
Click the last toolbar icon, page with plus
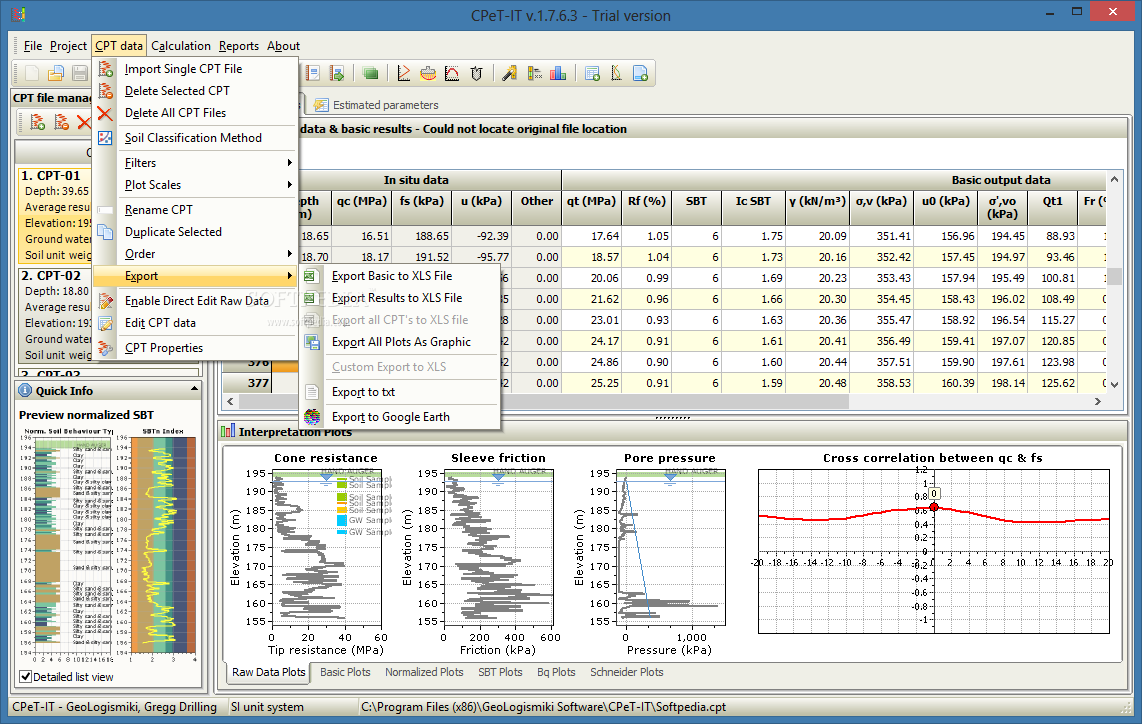(640, 73)
